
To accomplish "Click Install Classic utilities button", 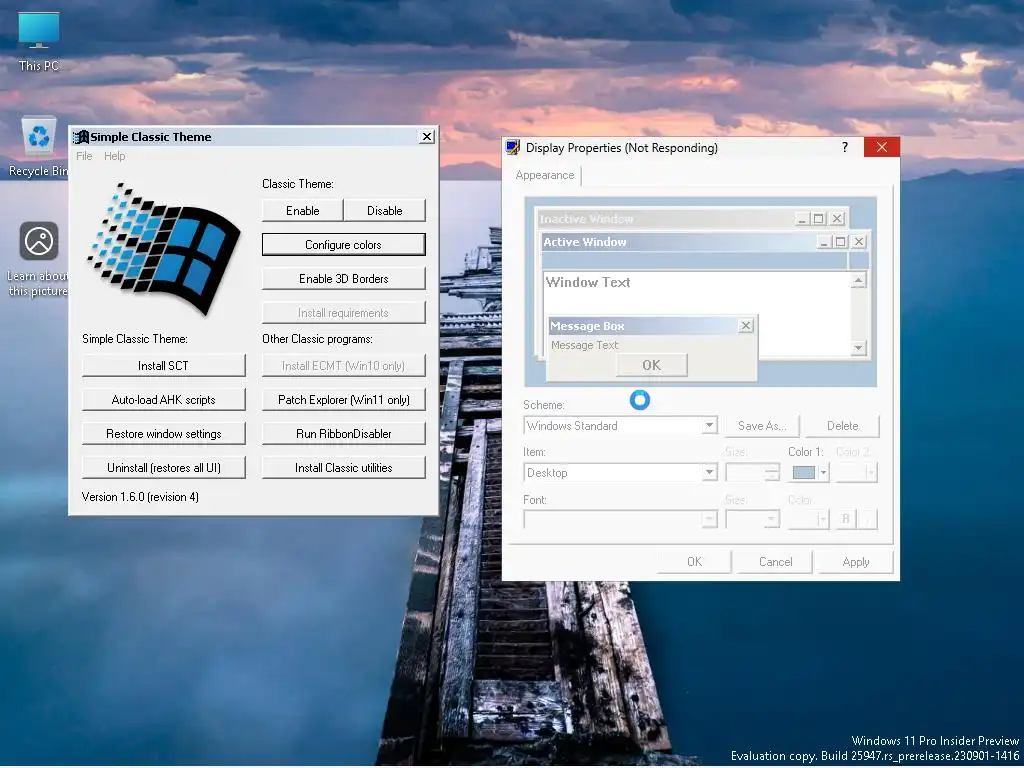I will [x=344, y=468].
